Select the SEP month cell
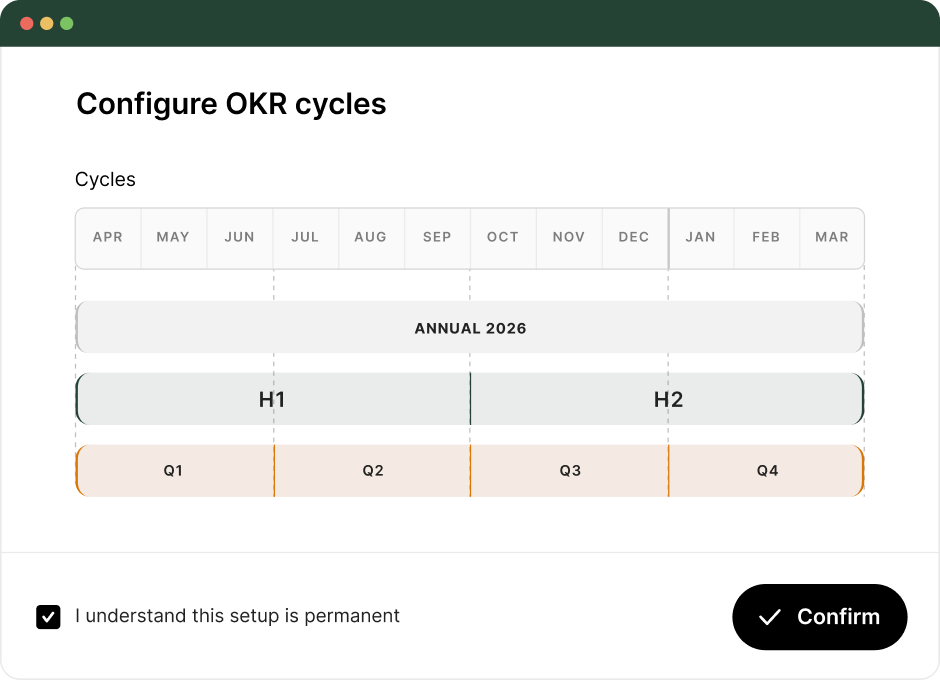 [438, 237]
